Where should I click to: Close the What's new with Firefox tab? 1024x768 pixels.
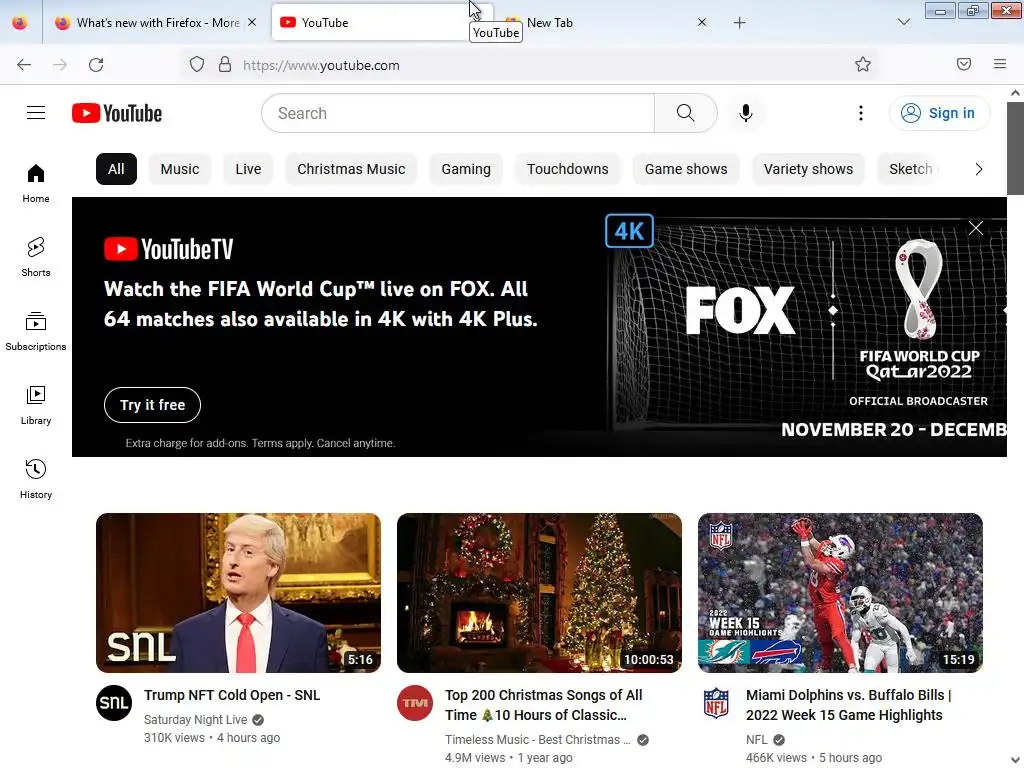[x=252, y=22]
